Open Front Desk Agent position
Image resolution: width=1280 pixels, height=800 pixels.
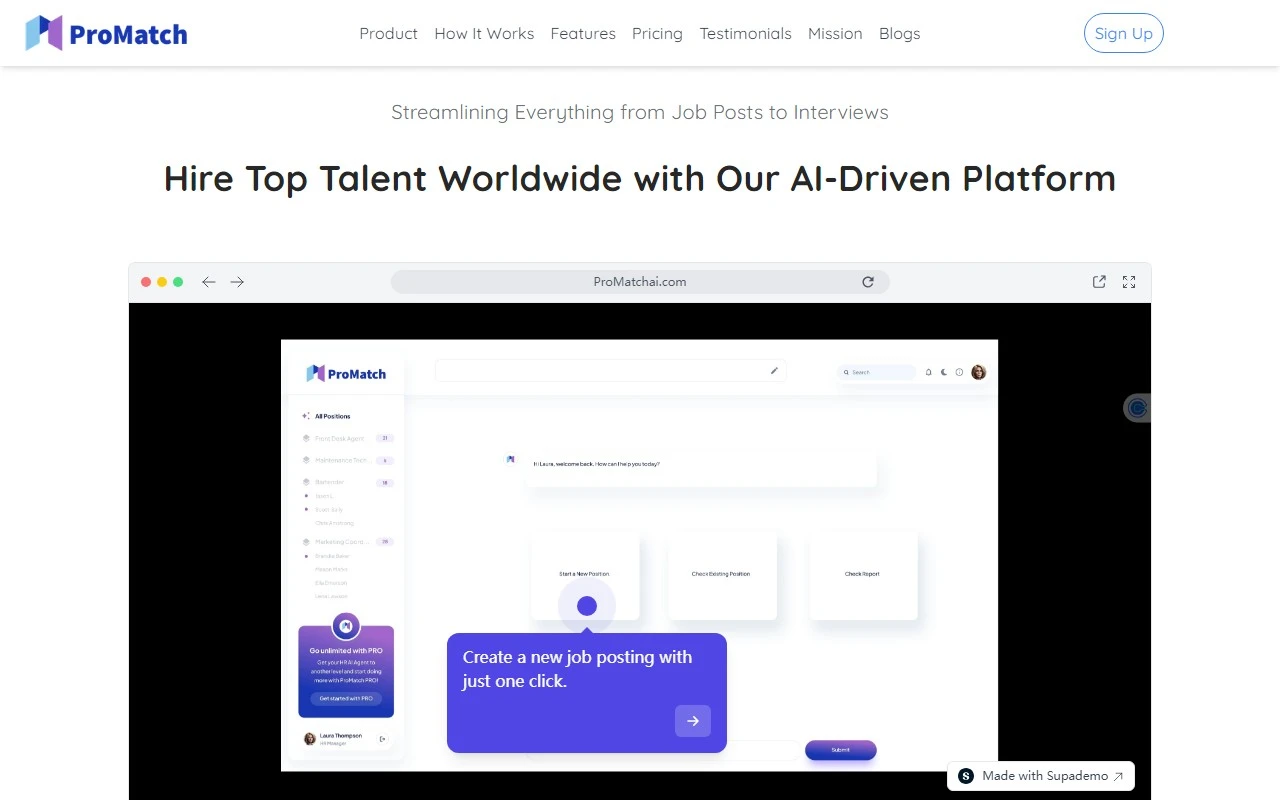[x=347, y=438]
